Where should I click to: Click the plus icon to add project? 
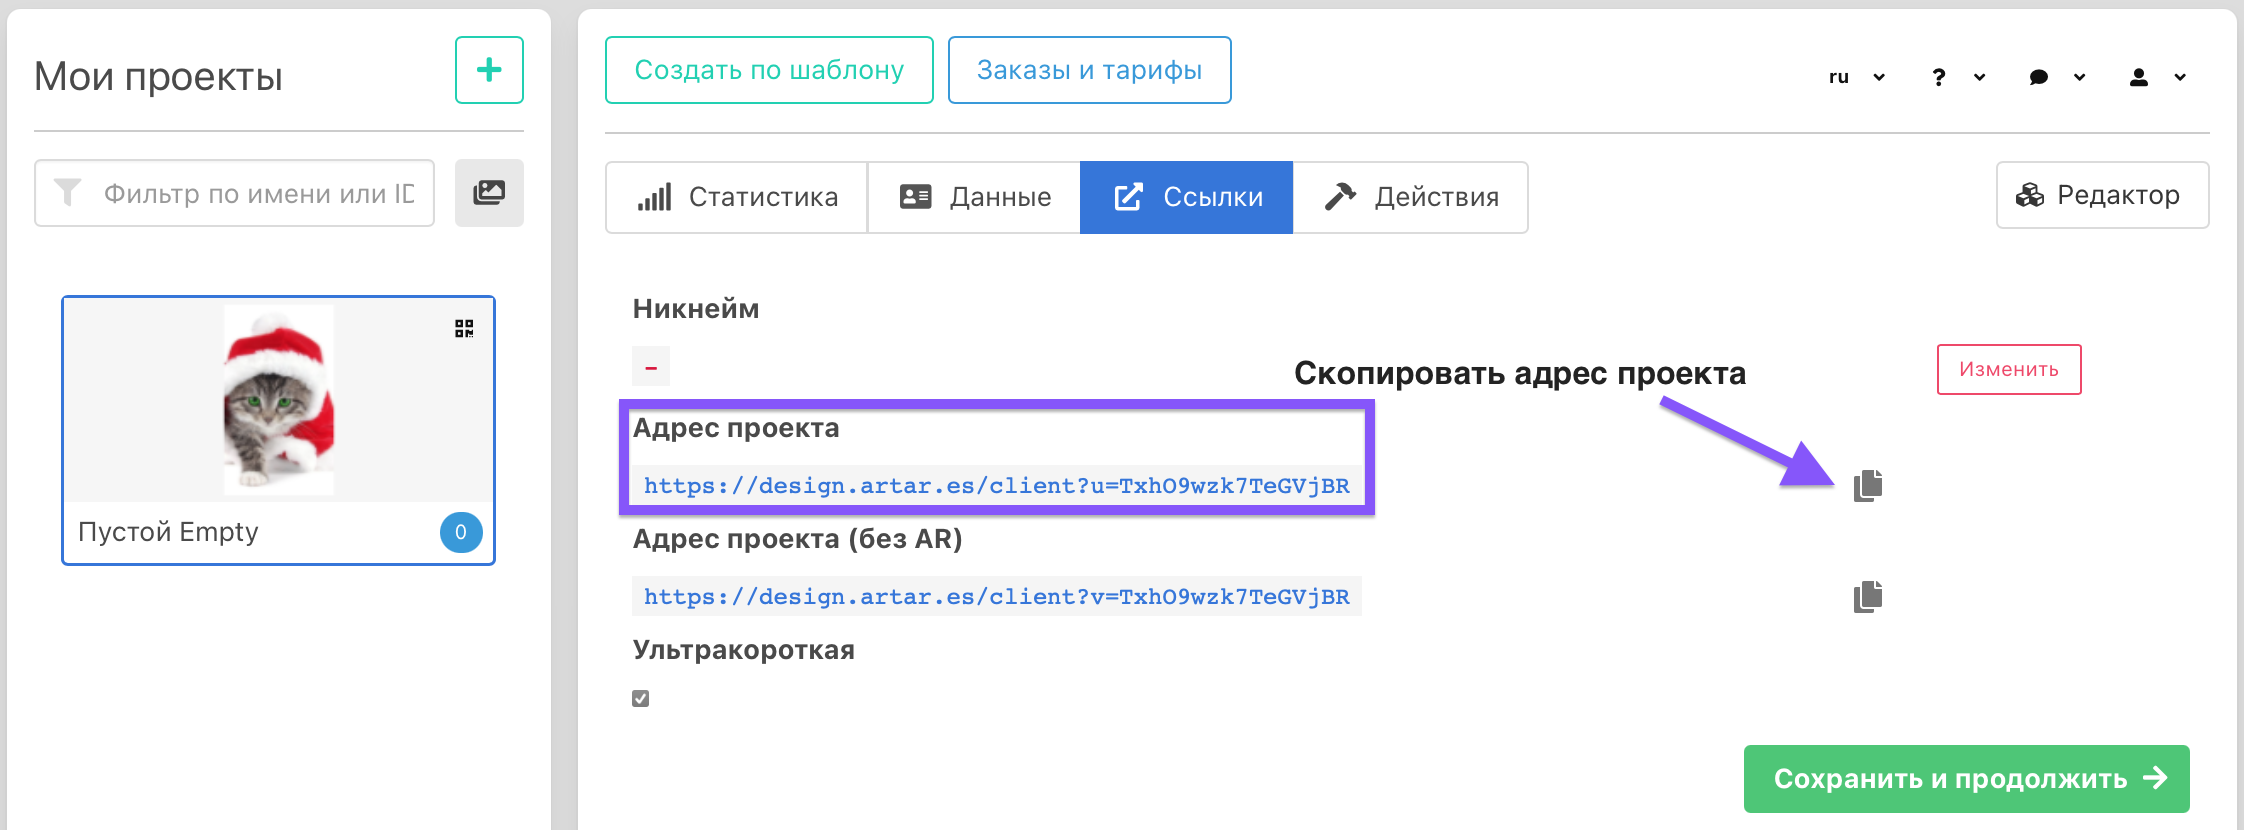click(489, 70)
